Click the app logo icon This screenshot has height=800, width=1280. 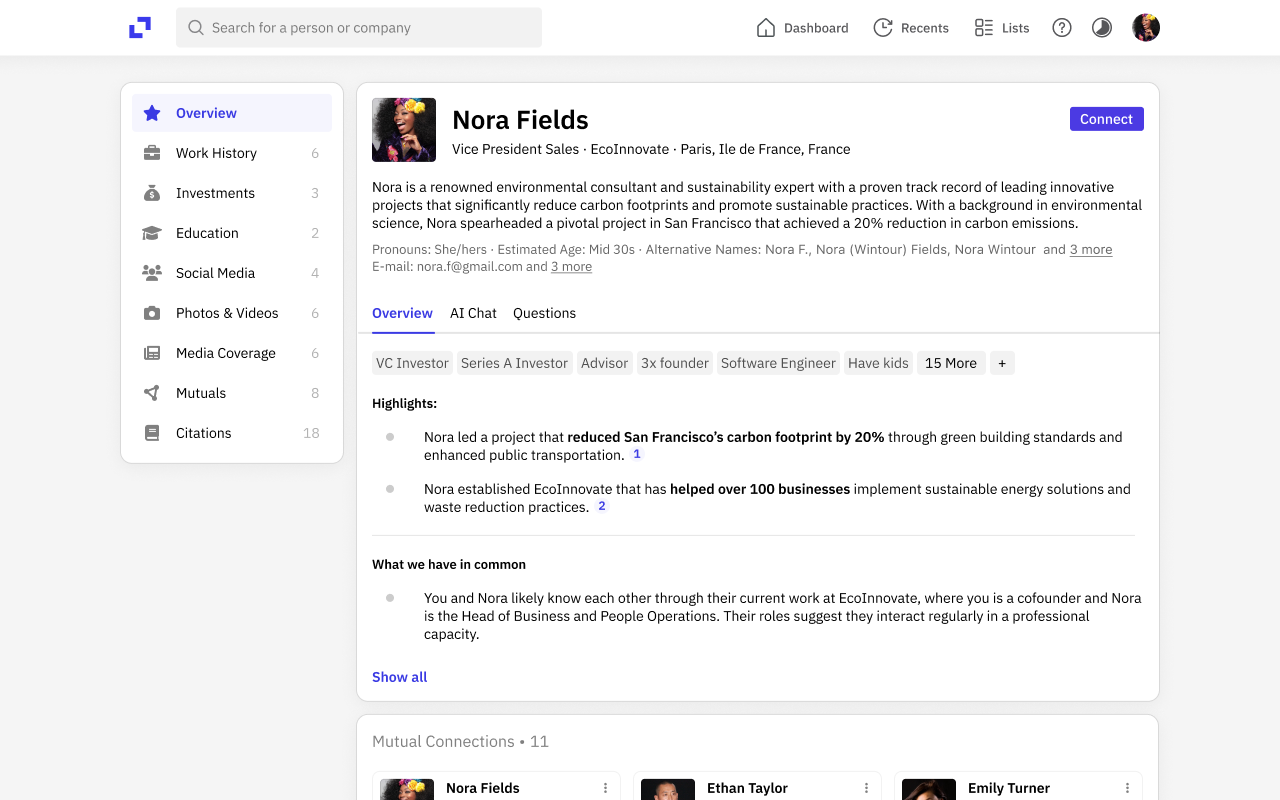(x=140, y=28)
